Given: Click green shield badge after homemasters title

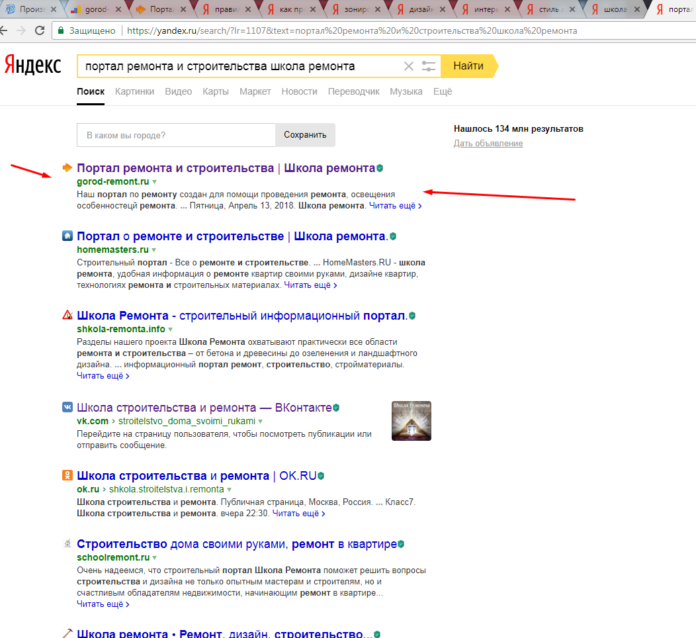Looking at the screenshot, I should point(393,236).
